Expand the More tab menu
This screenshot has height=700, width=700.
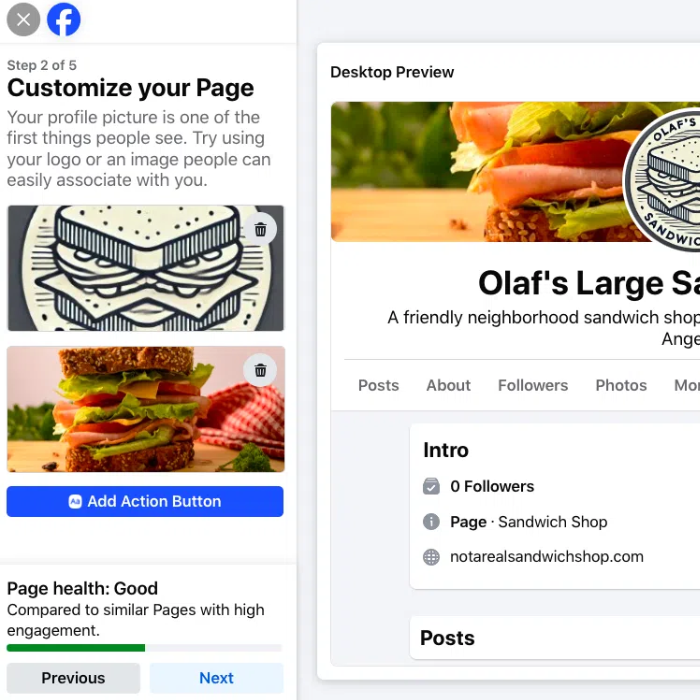click(x=687, y=385)
